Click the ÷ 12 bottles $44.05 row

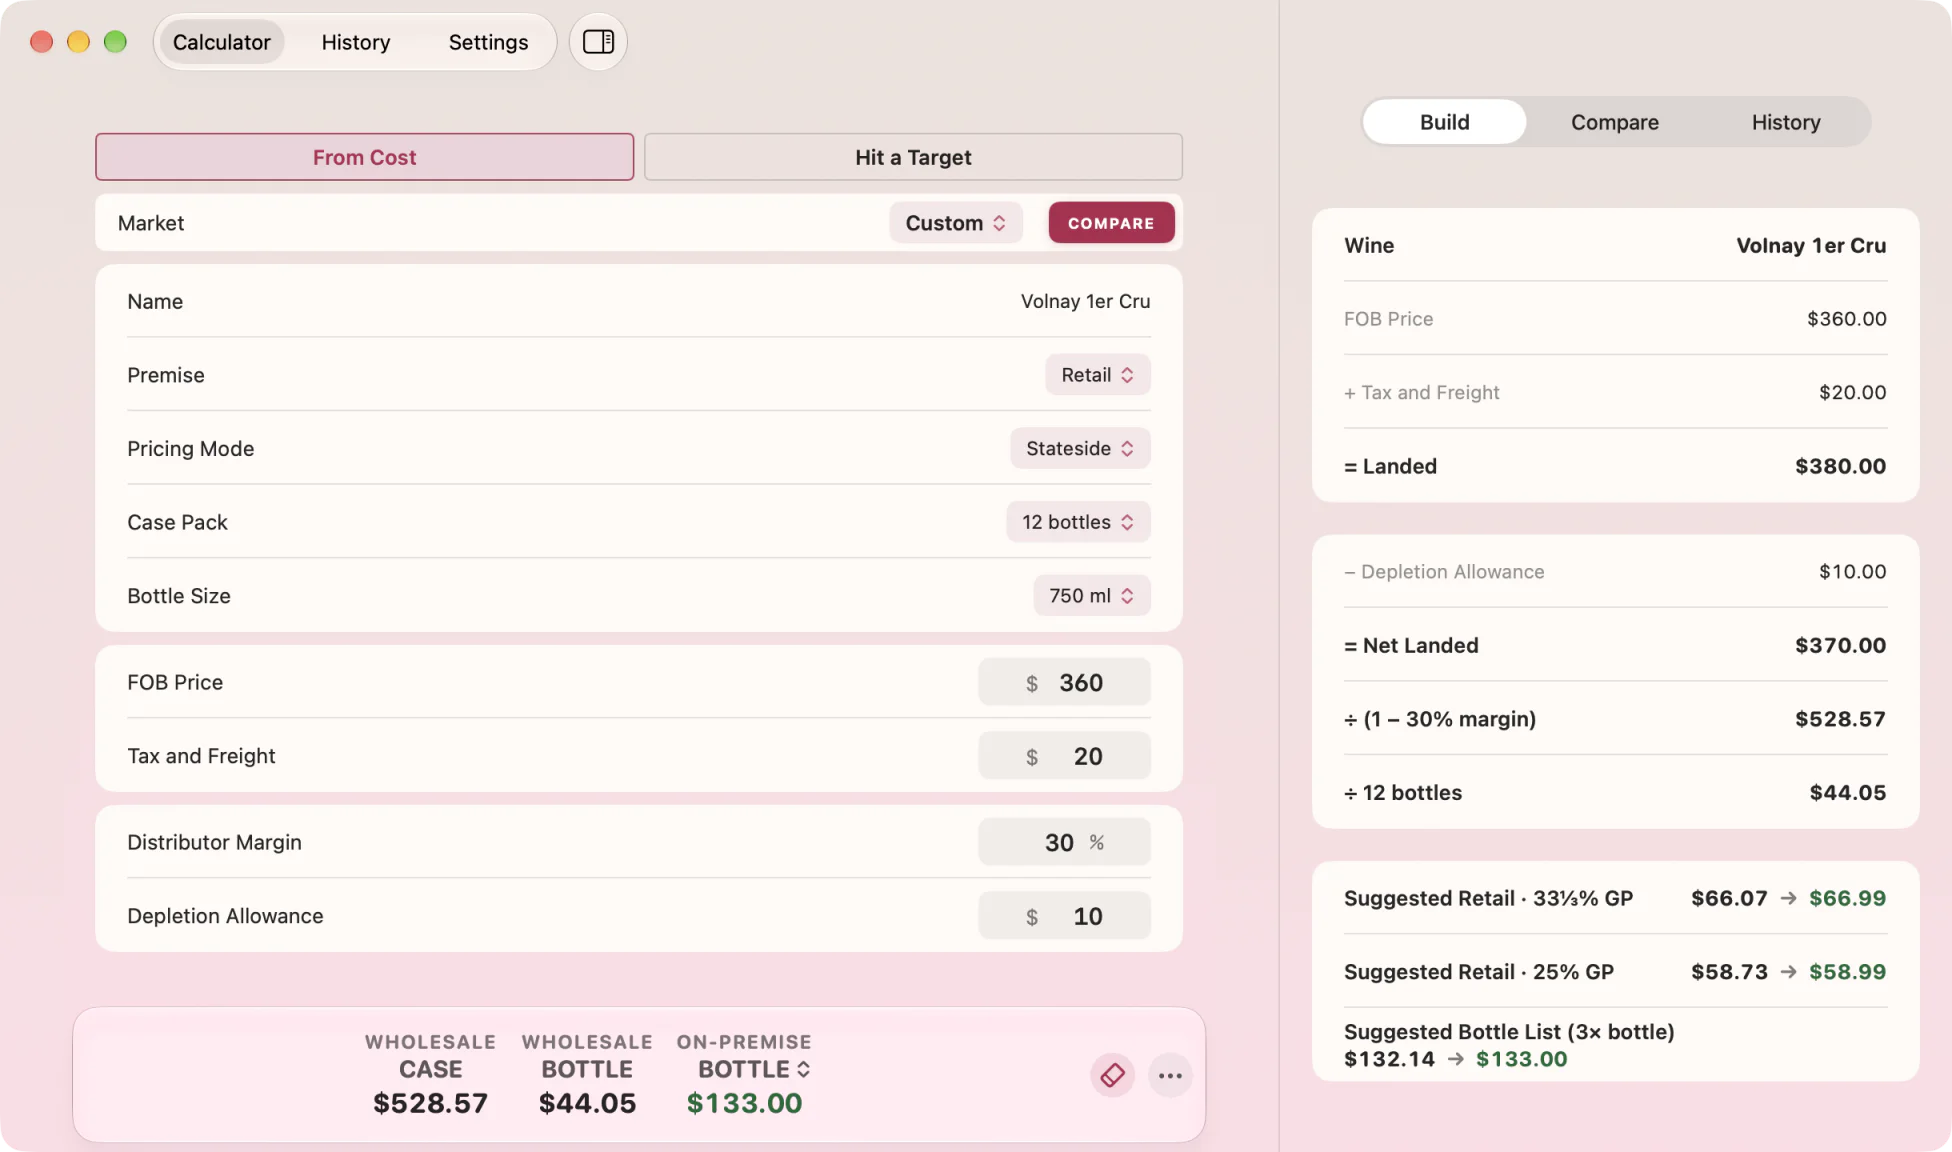(x=1615, y=792)
